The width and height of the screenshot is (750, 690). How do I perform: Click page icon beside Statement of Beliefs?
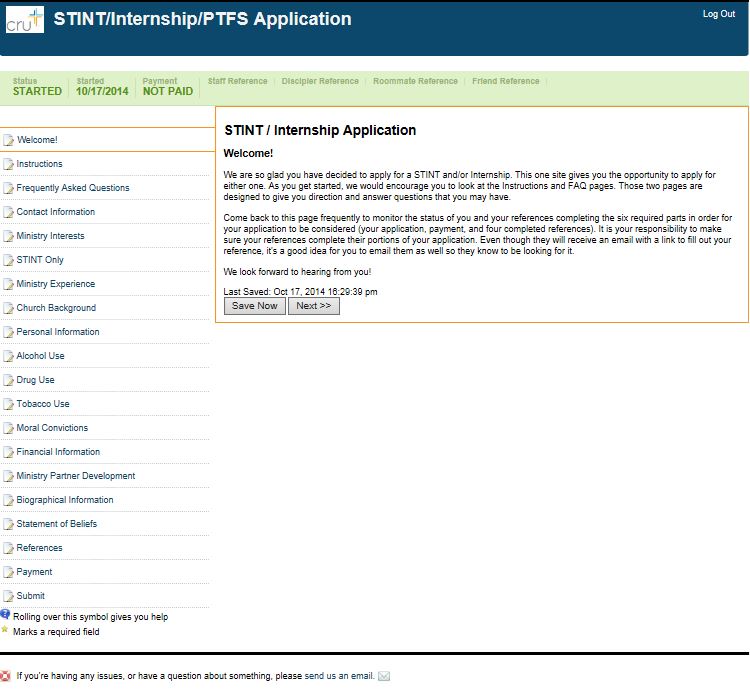coord(8,524)
